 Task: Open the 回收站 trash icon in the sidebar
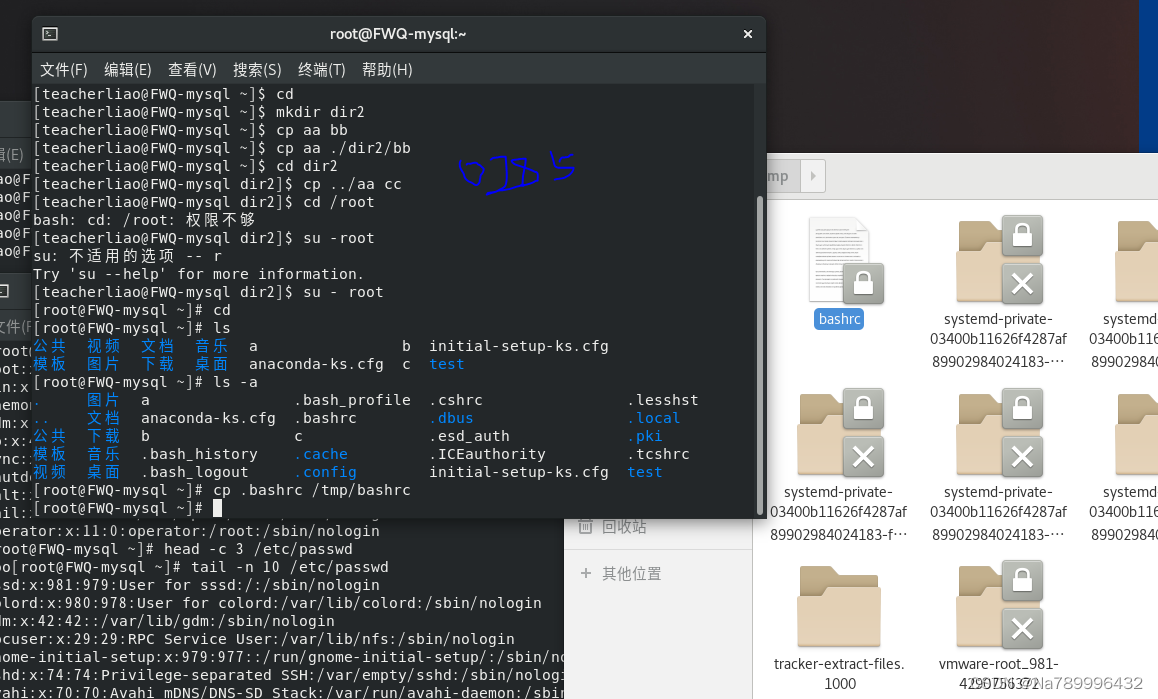click(x=587, y=526)
